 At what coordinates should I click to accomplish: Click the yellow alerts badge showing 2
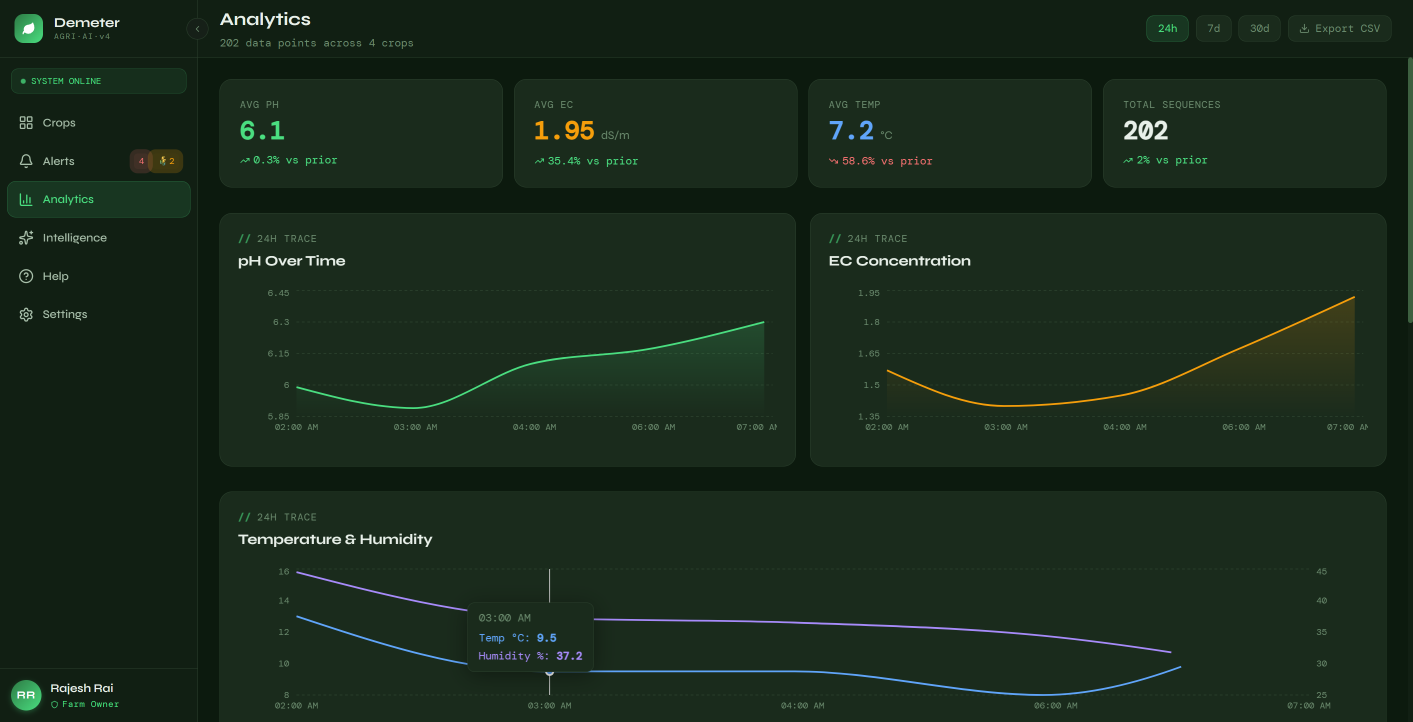(x=167, y=161)
